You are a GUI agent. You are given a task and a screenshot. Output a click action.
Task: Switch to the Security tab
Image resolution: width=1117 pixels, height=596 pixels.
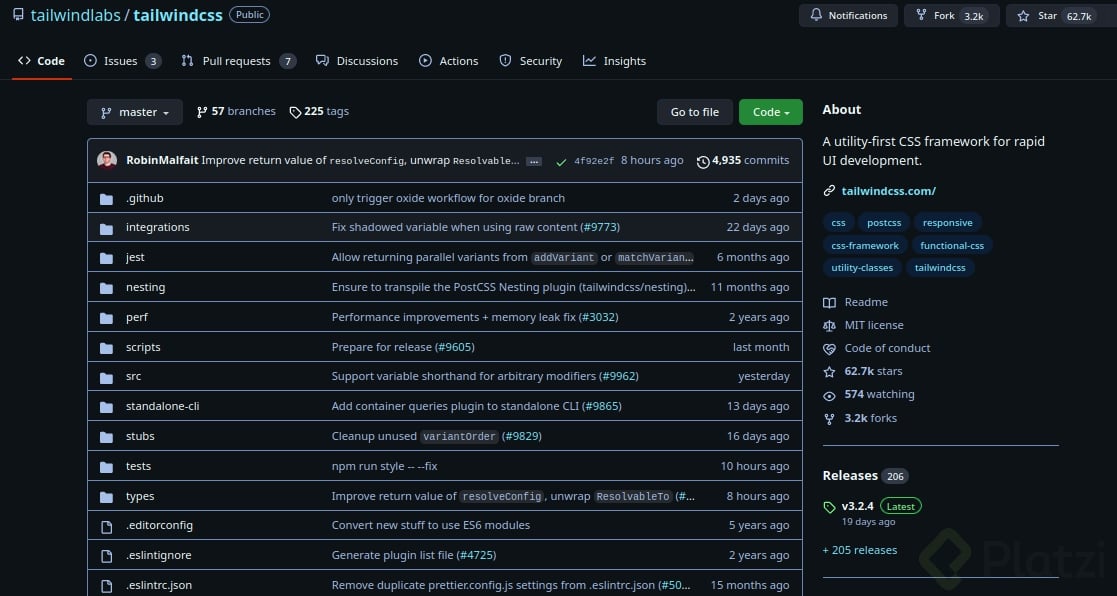click(531, 61)
